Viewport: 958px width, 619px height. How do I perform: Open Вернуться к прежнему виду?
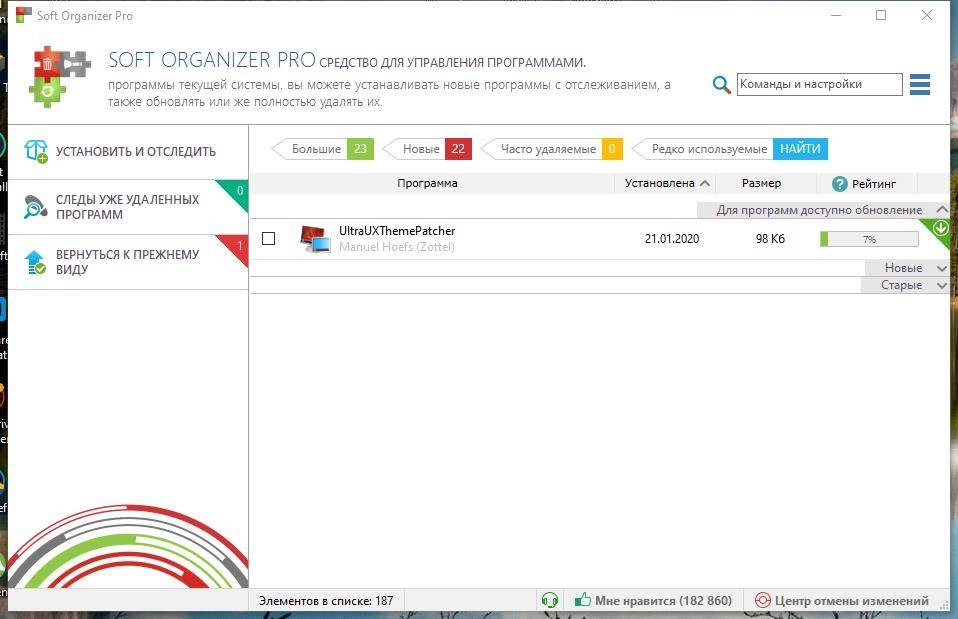click(x=128, y=262)
